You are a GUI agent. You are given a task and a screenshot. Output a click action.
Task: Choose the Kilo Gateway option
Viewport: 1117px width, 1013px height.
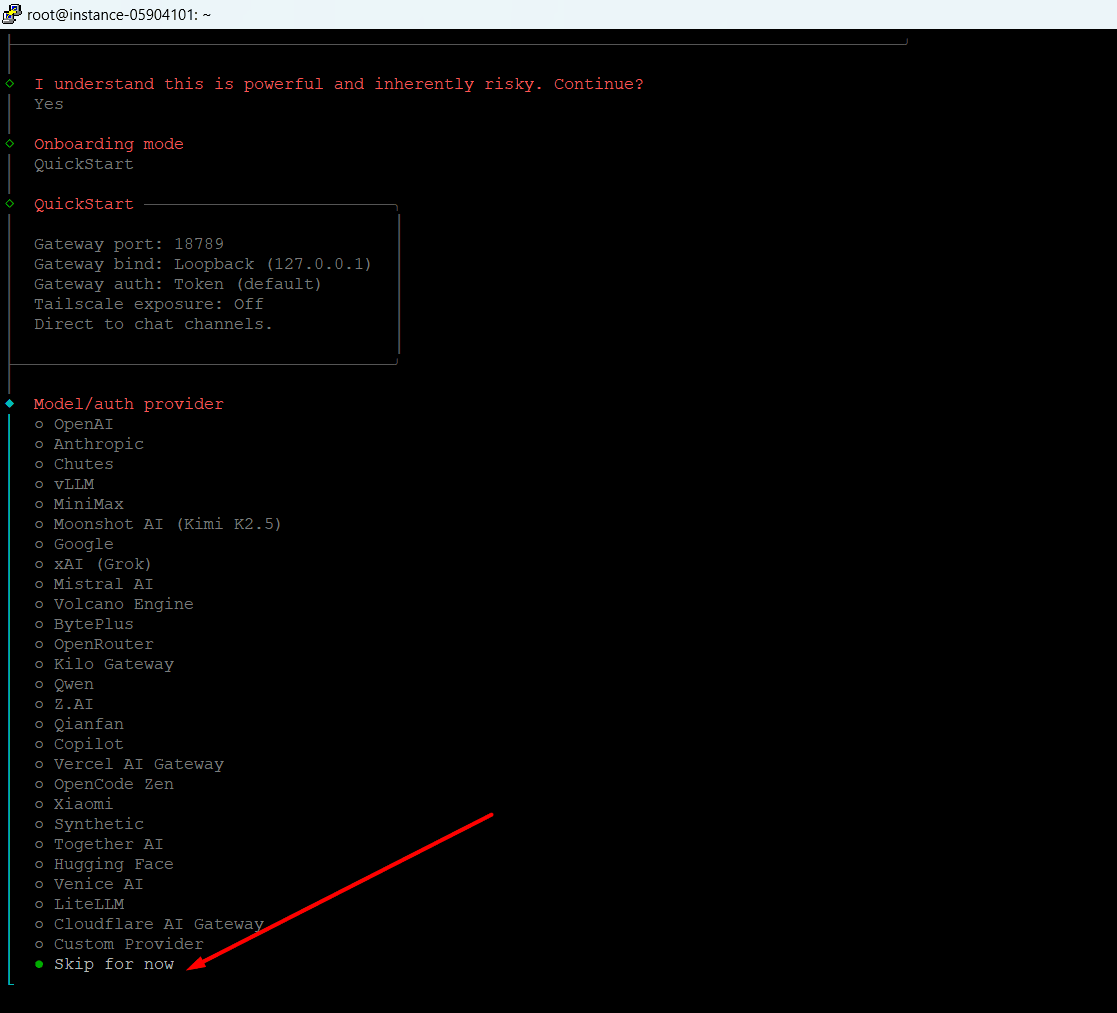pyautogui.click(x=113, y=664)
